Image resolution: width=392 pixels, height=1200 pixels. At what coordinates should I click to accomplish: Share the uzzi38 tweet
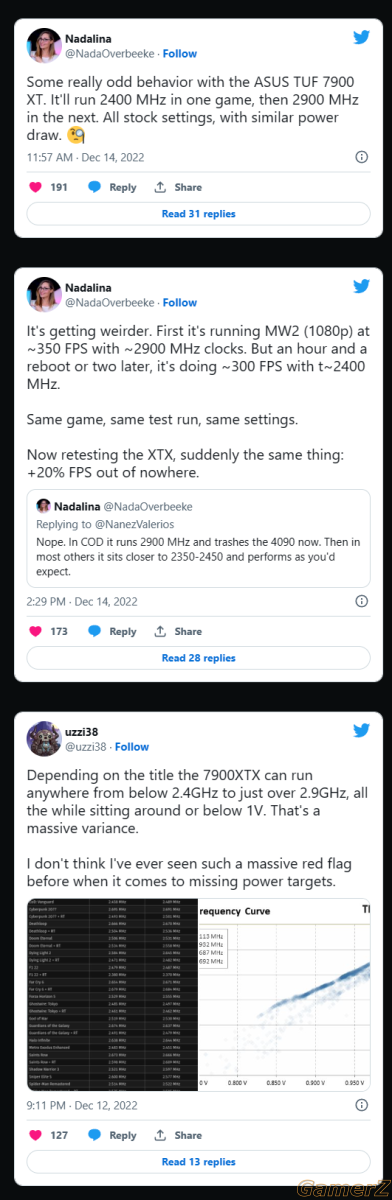(178, 1135)
